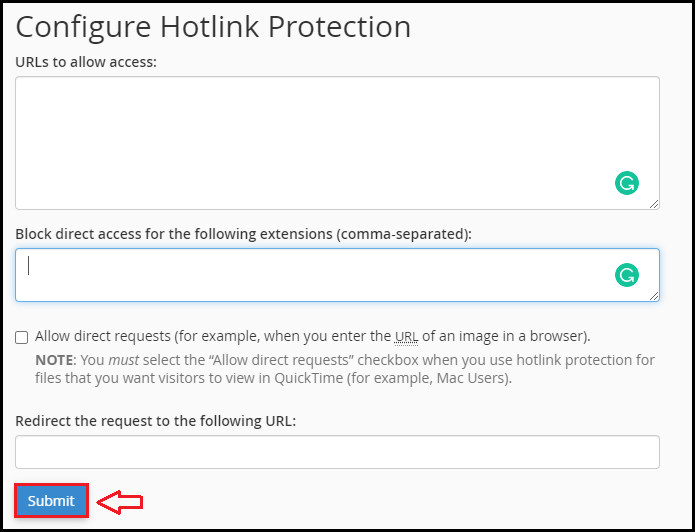
Task: Click resize handle of URLs to allow textarea
Action: pos(654,204)
